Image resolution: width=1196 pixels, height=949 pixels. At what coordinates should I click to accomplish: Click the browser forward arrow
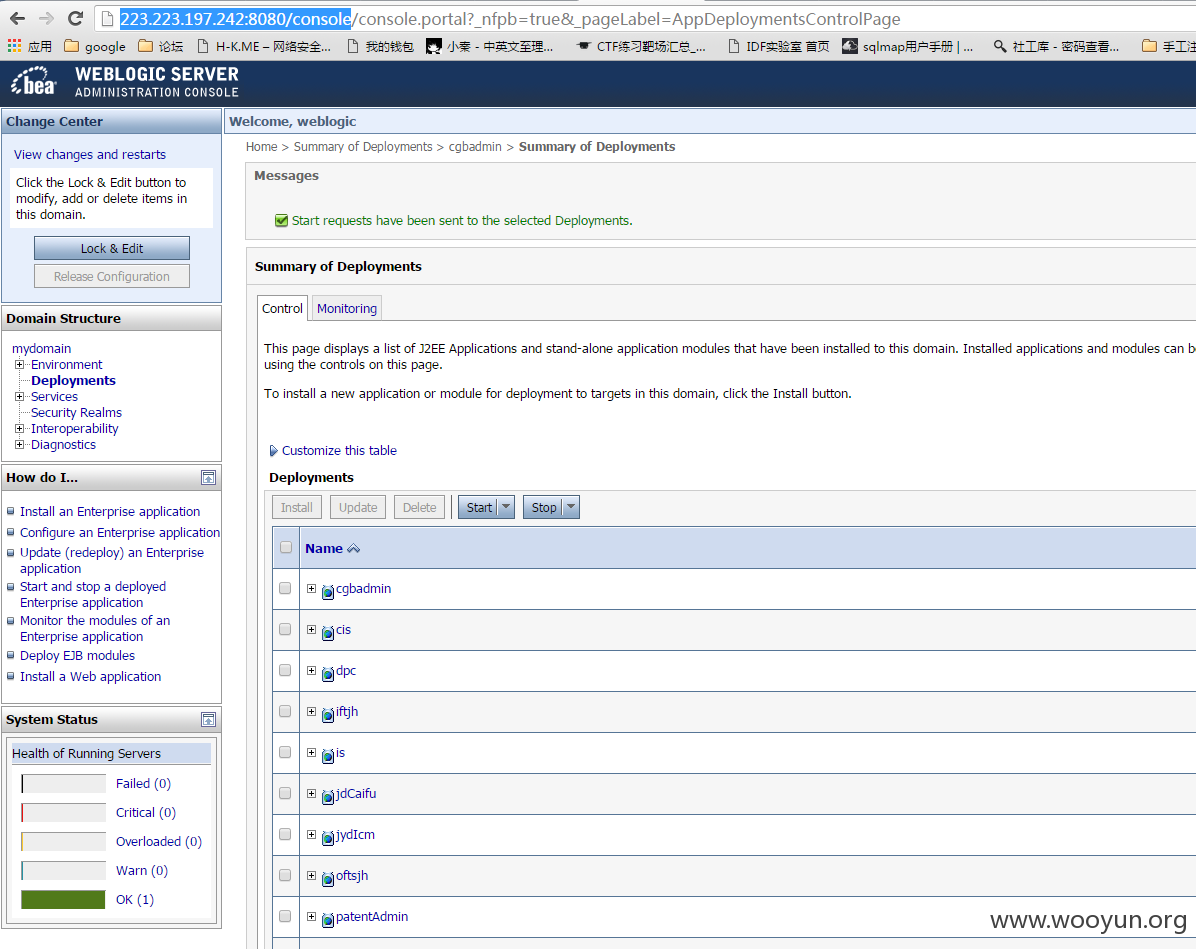pos(46,18)
